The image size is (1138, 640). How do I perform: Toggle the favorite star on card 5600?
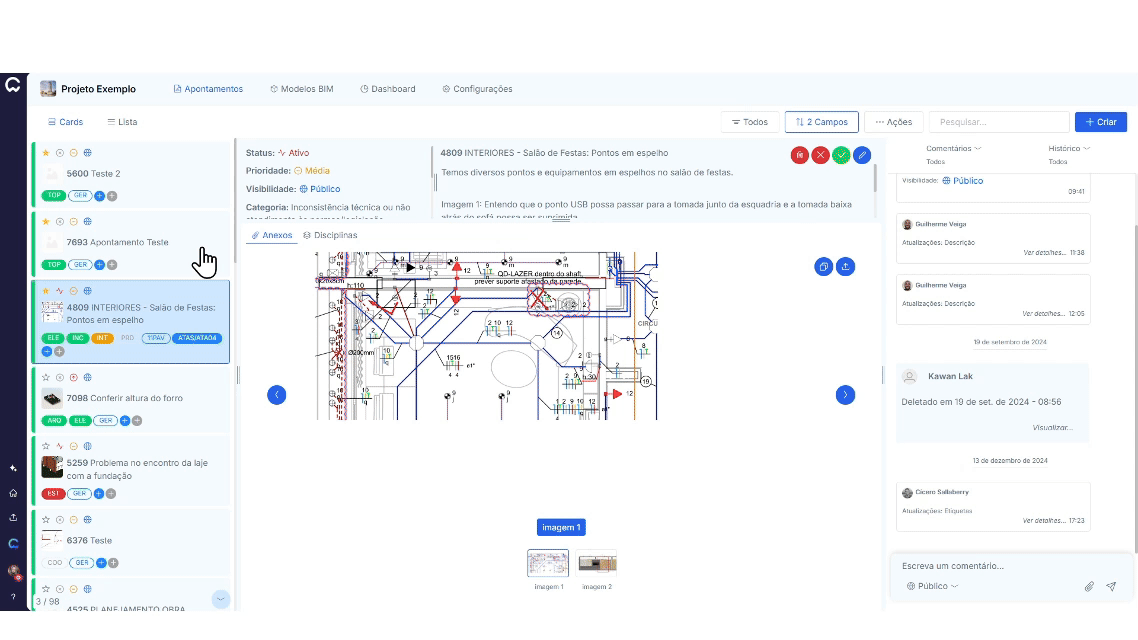(46, 153)
